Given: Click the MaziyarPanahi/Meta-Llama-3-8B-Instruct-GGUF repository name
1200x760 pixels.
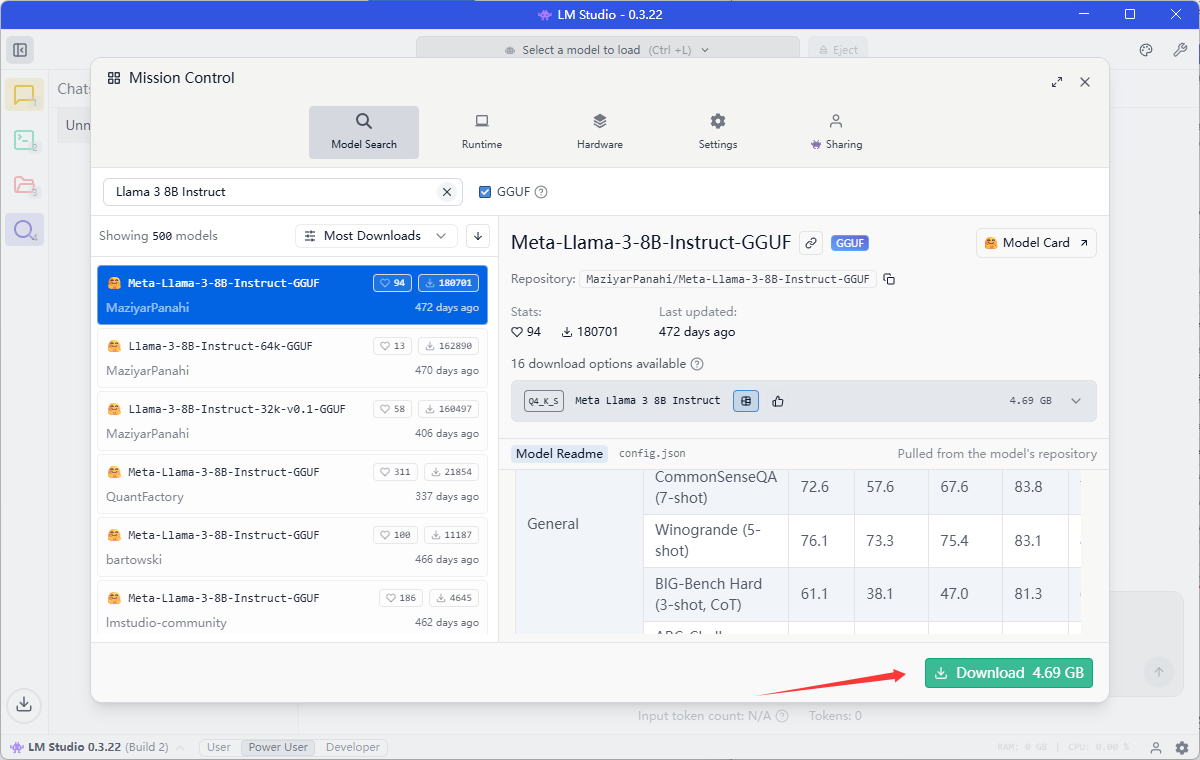Looking at the screenshot, I should click(x=728, y=279).
